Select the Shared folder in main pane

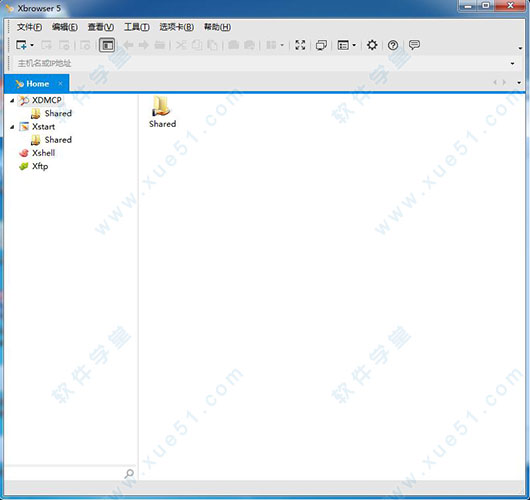pos(162,112)
